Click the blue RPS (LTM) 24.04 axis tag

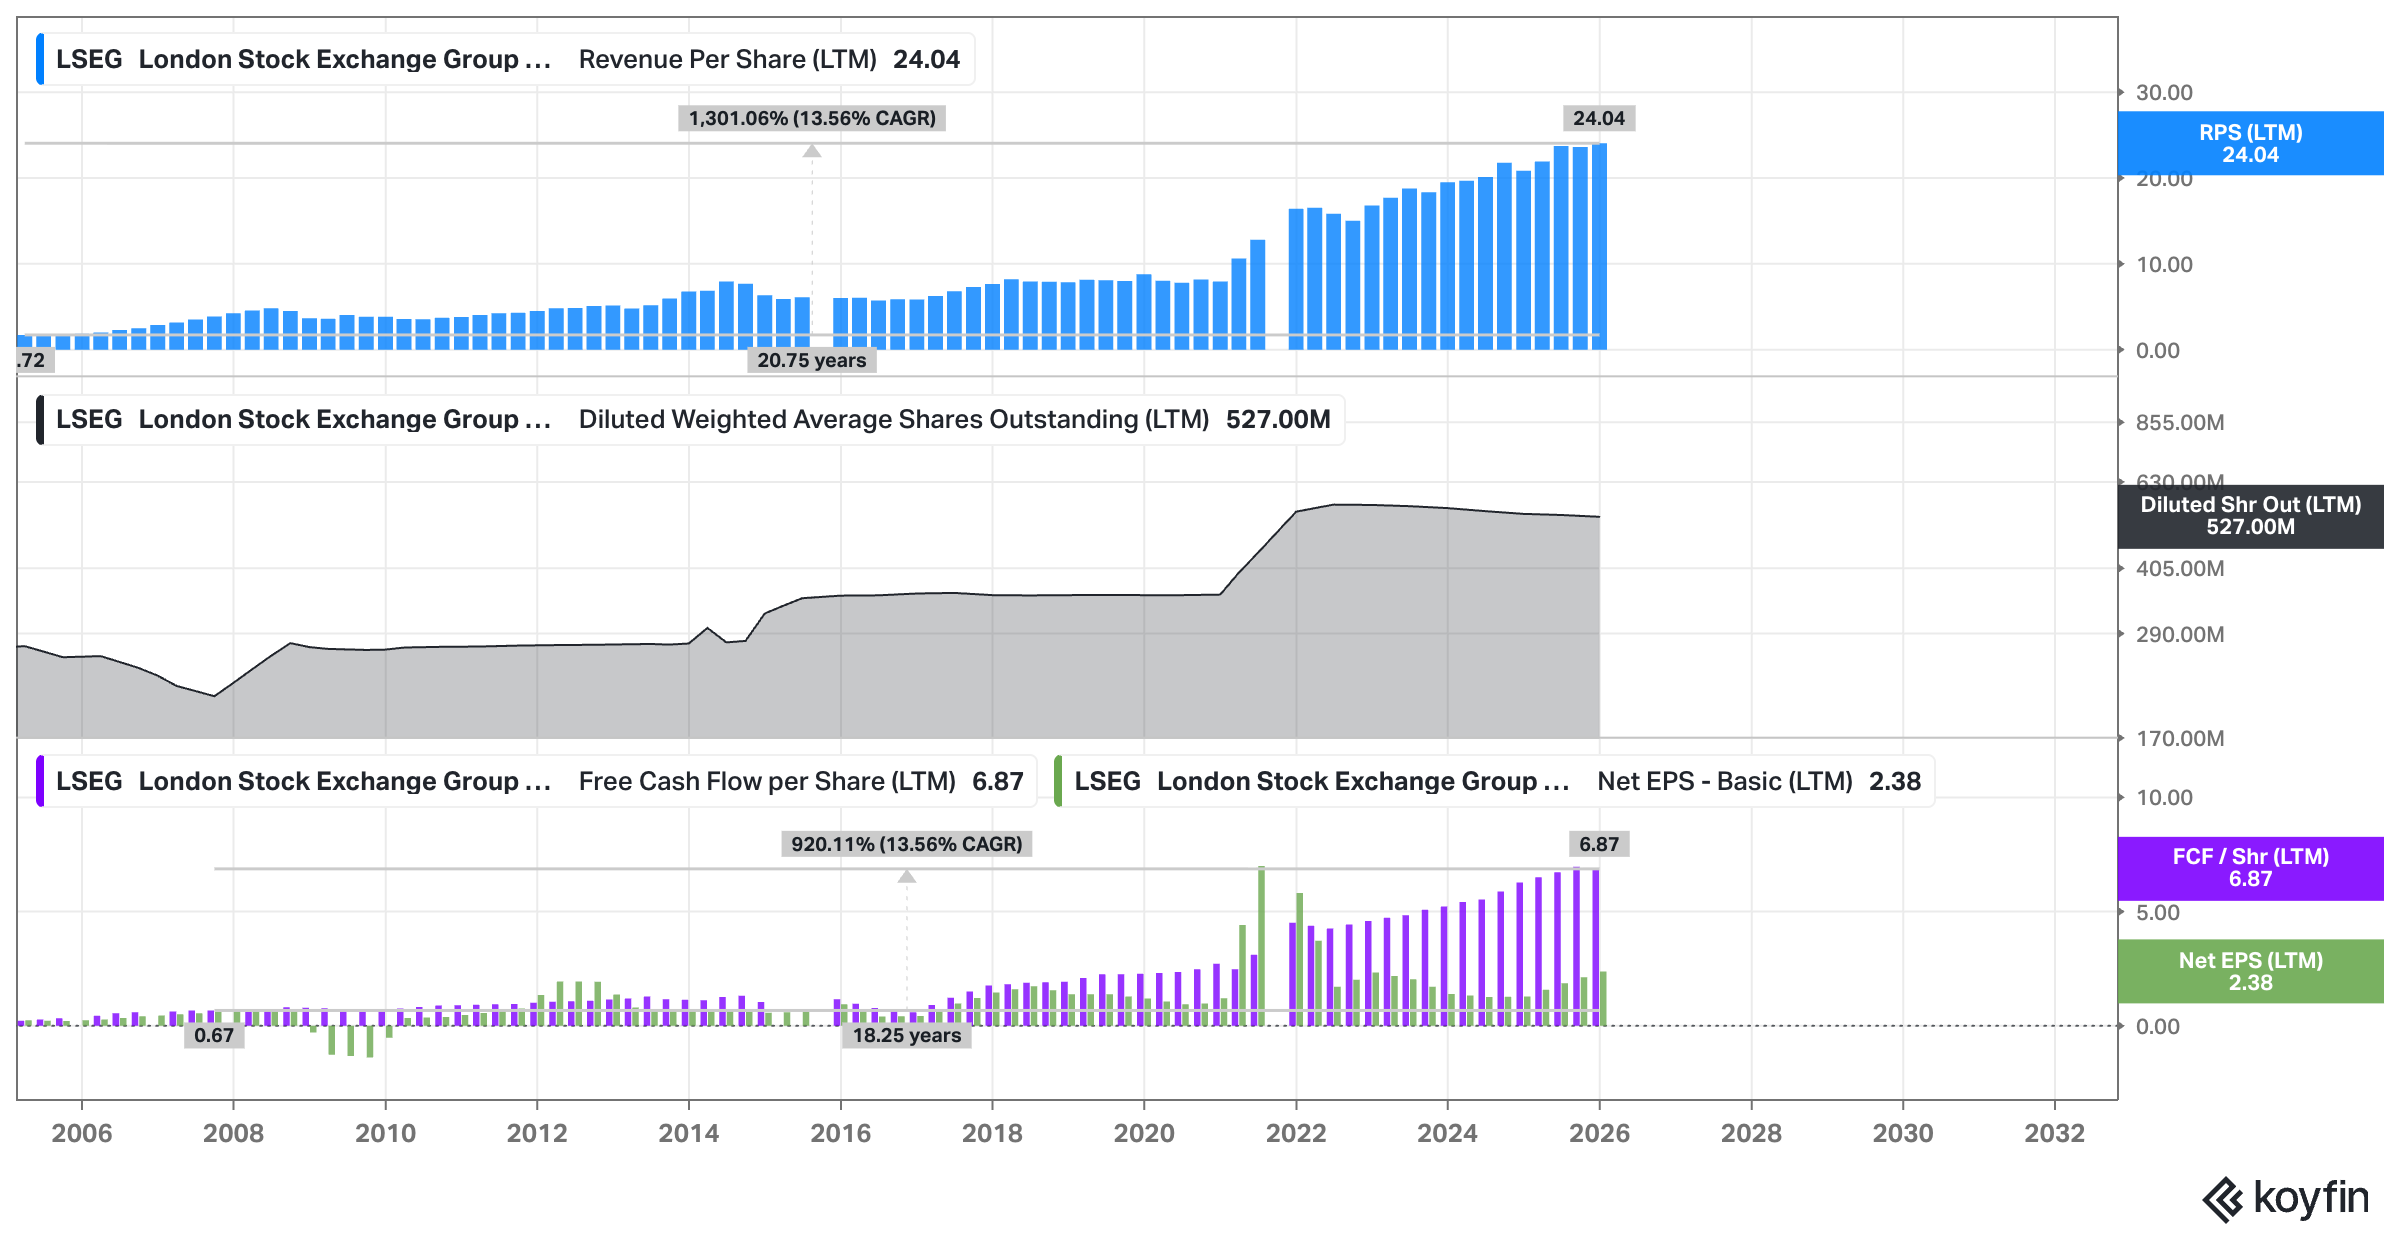(x=2250, y=144)
